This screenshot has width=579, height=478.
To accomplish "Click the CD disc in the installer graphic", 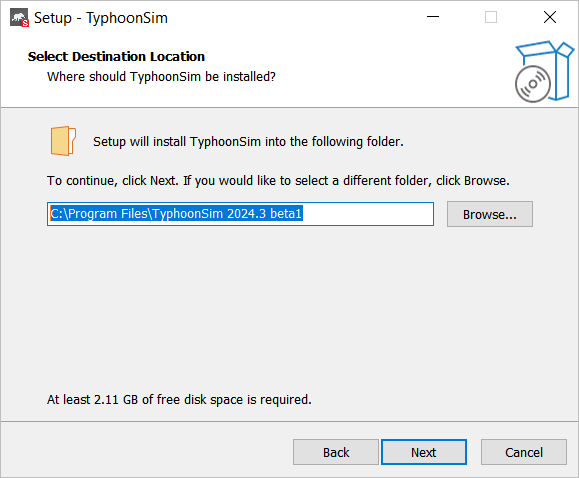I will click(x=532, y=84).
